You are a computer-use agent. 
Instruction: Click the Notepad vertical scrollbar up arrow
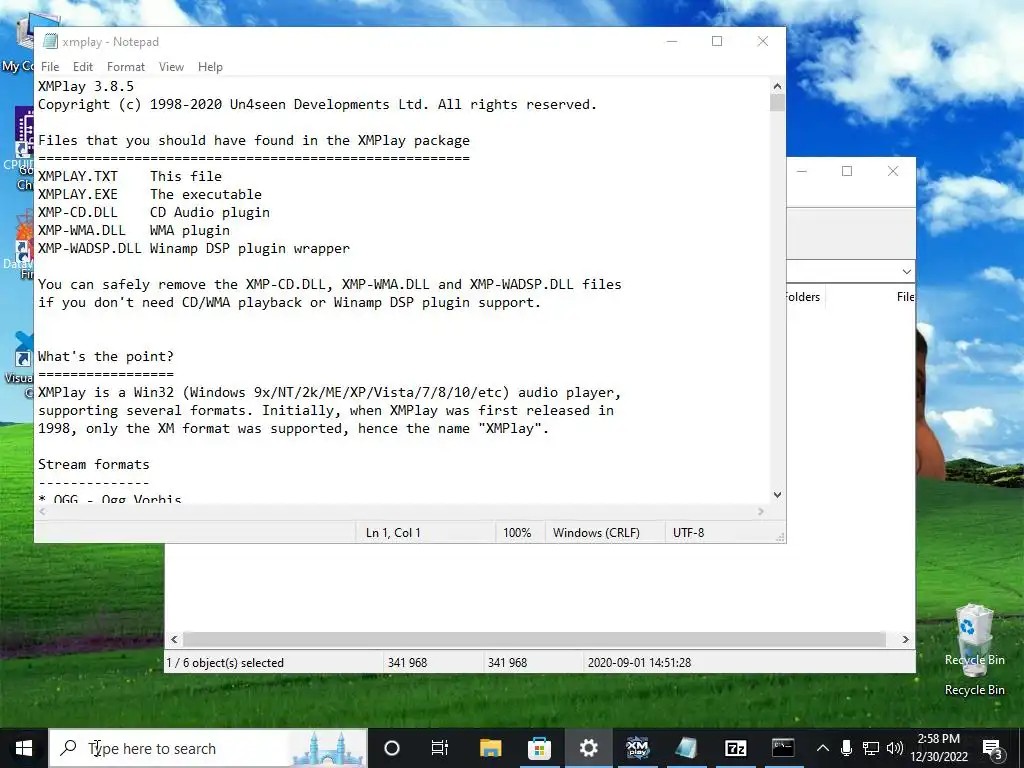pyautogui.click(x=777, y=86)
